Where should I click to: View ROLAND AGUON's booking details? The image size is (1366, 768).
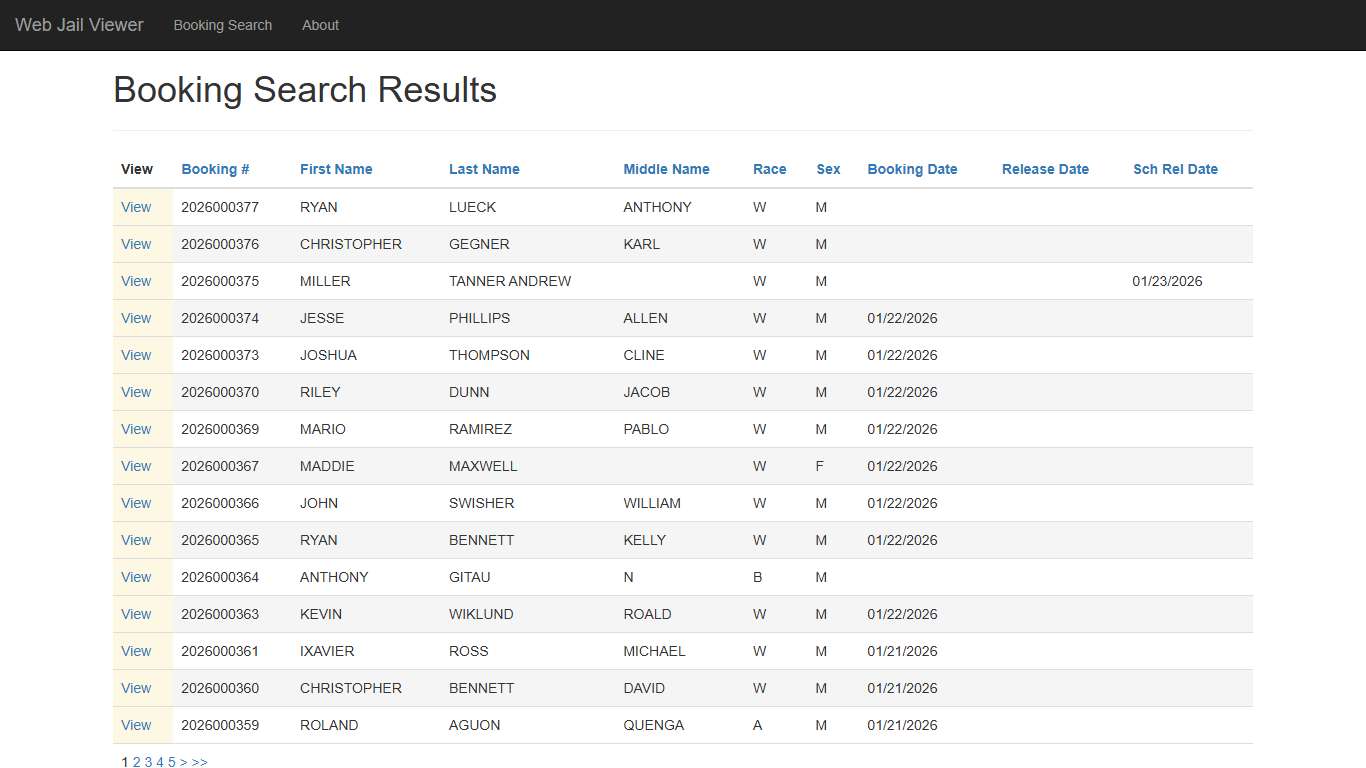tap(136, 725)
